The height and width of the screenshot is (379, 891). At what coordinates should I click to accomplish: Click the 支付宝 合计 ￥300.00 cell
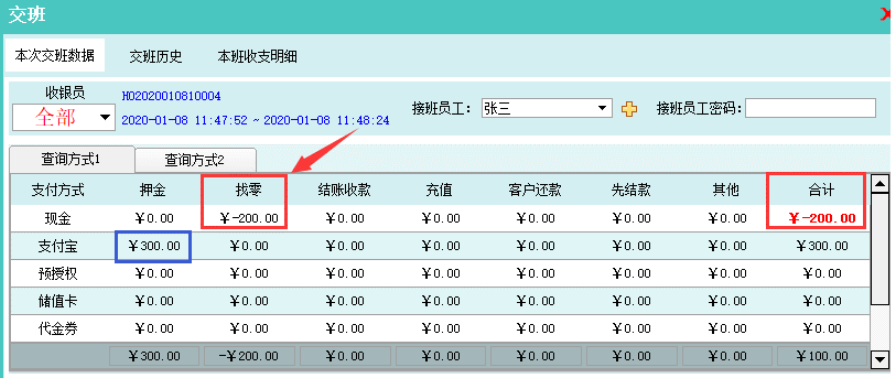822,246
